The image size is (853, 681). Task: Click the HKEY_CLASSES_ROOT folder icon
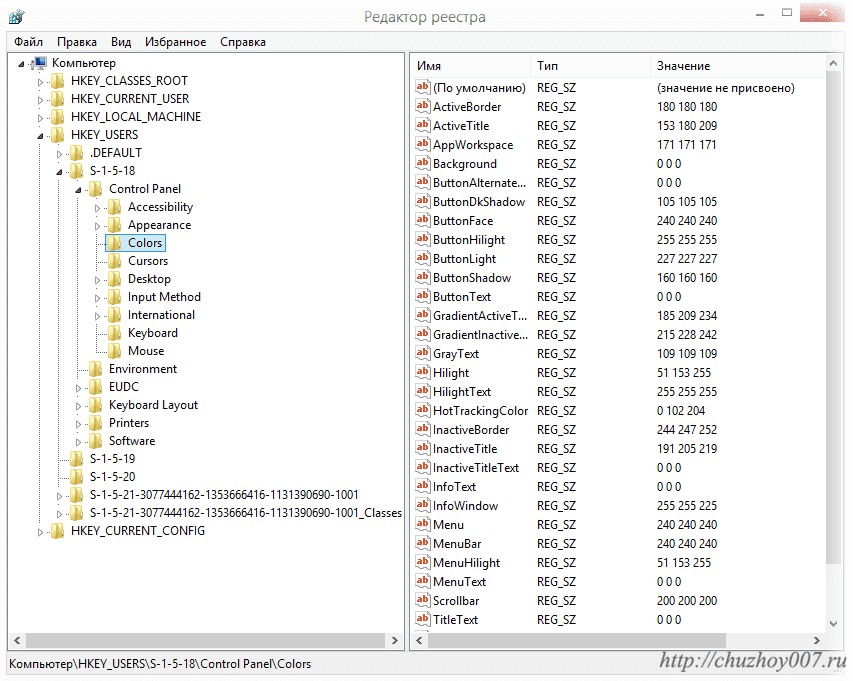(x=57, y=81)
